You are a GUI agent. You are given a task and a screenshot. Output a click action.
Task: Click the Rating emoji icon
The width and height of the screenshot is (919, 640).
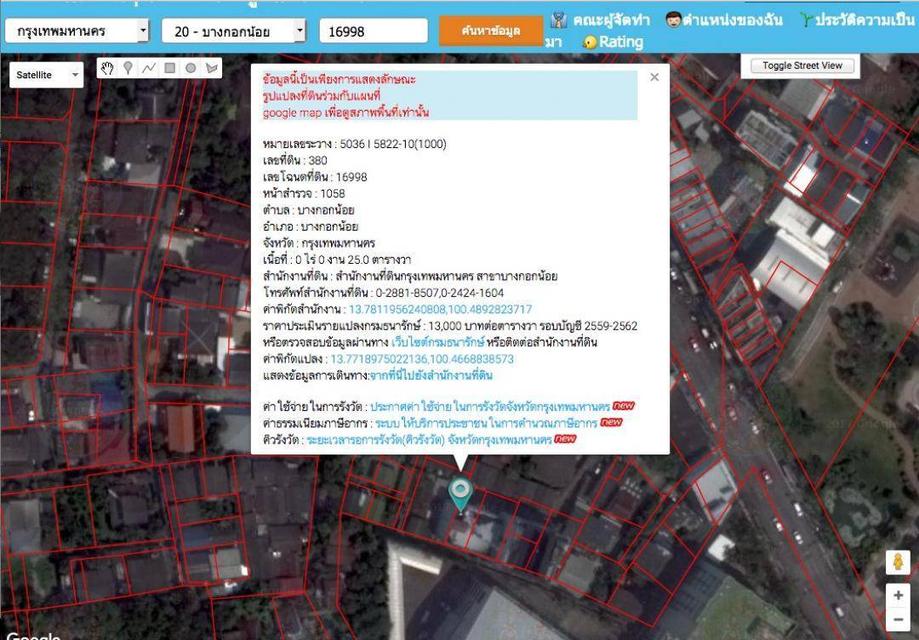point(590,42)
